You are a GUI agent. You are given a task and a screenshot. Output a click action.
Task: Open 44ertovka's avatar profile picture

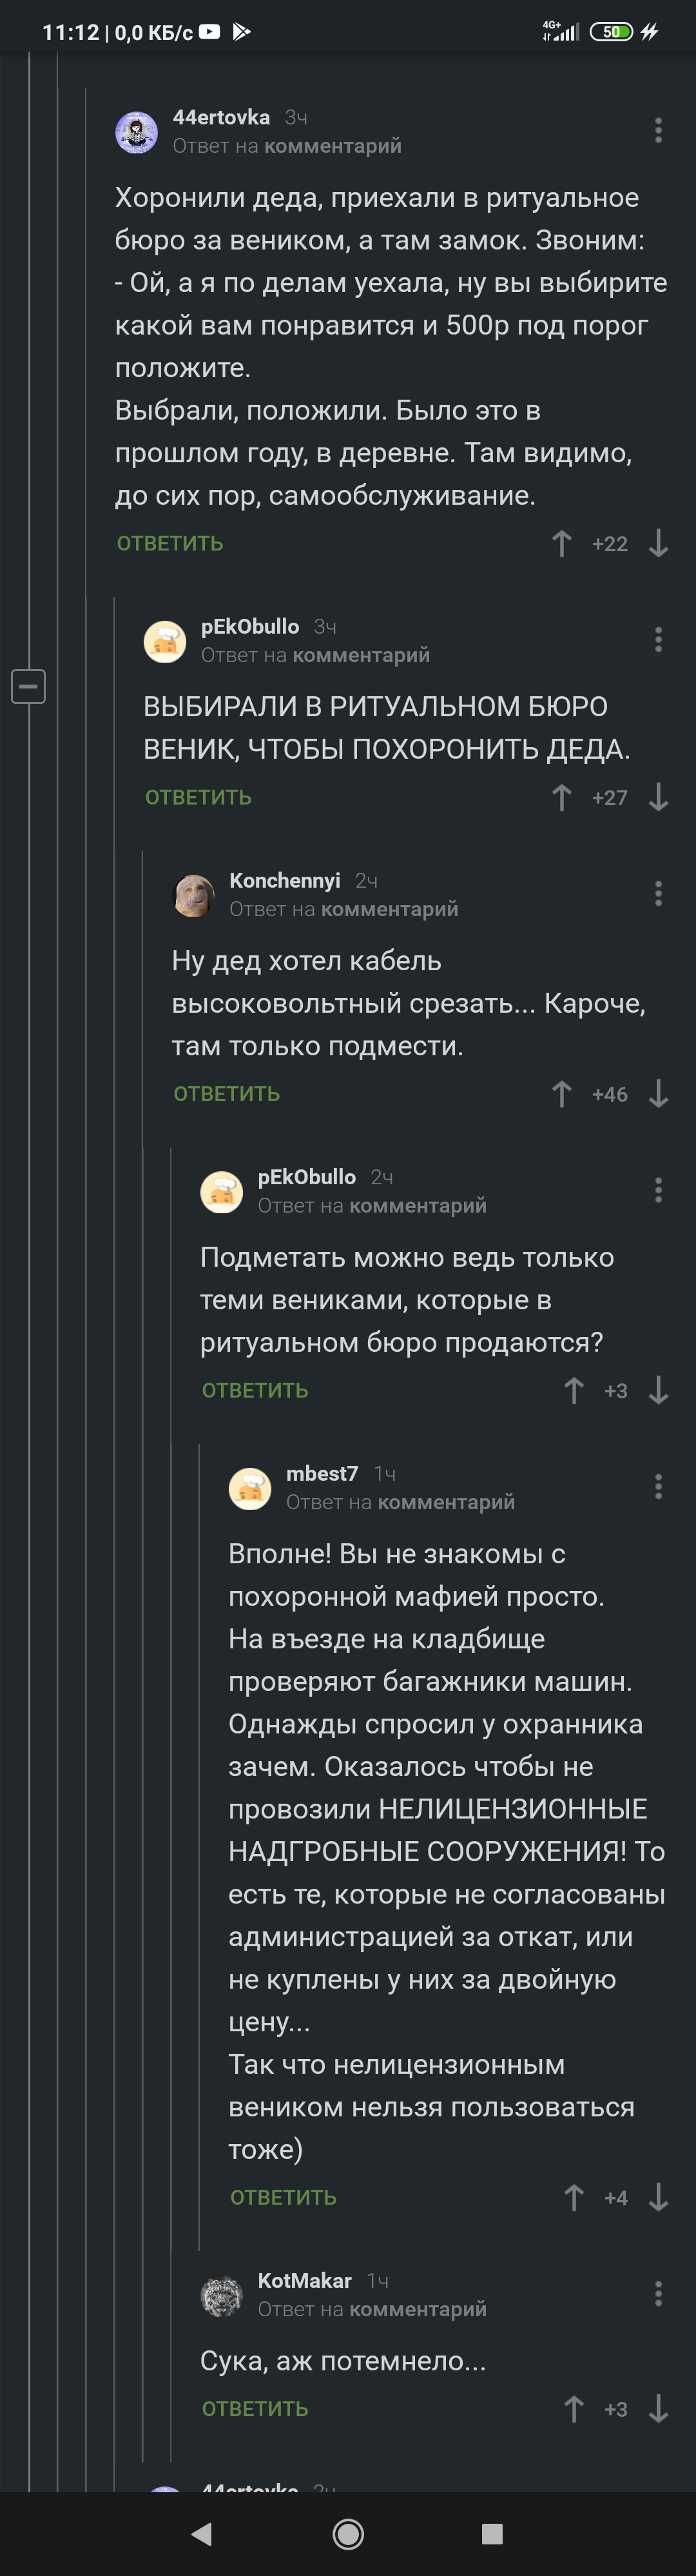point(137,132)
